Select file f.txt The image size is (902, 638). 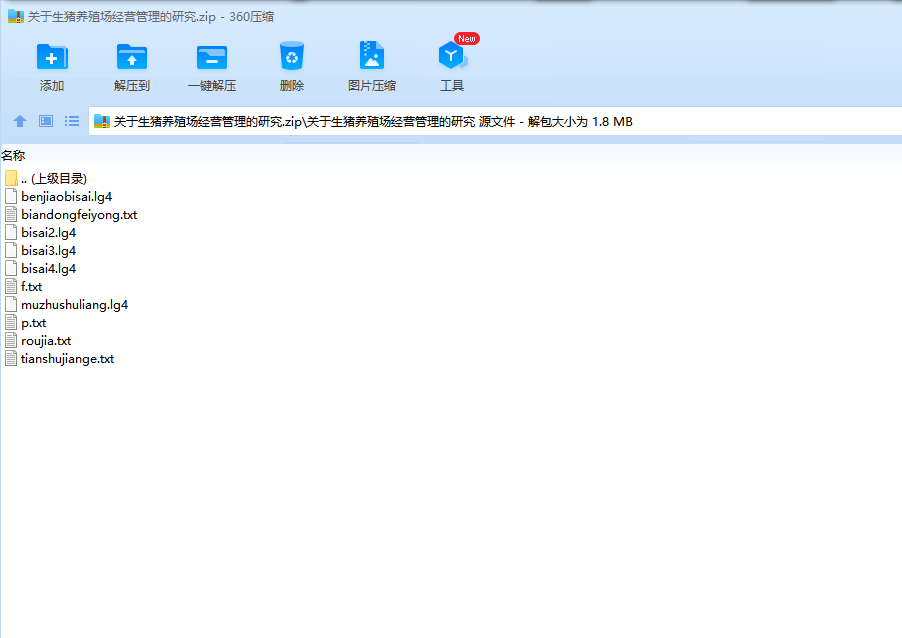point(24,286)
